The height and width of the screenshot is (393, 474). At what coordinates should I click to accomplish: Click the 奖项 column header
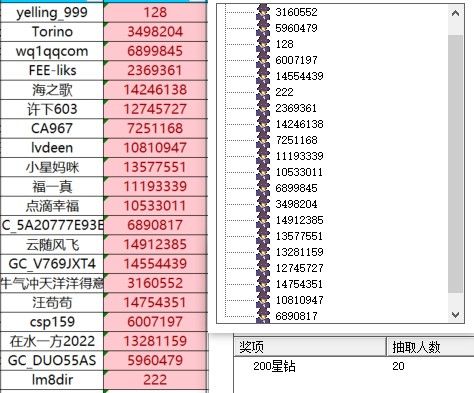coord(310,347)
